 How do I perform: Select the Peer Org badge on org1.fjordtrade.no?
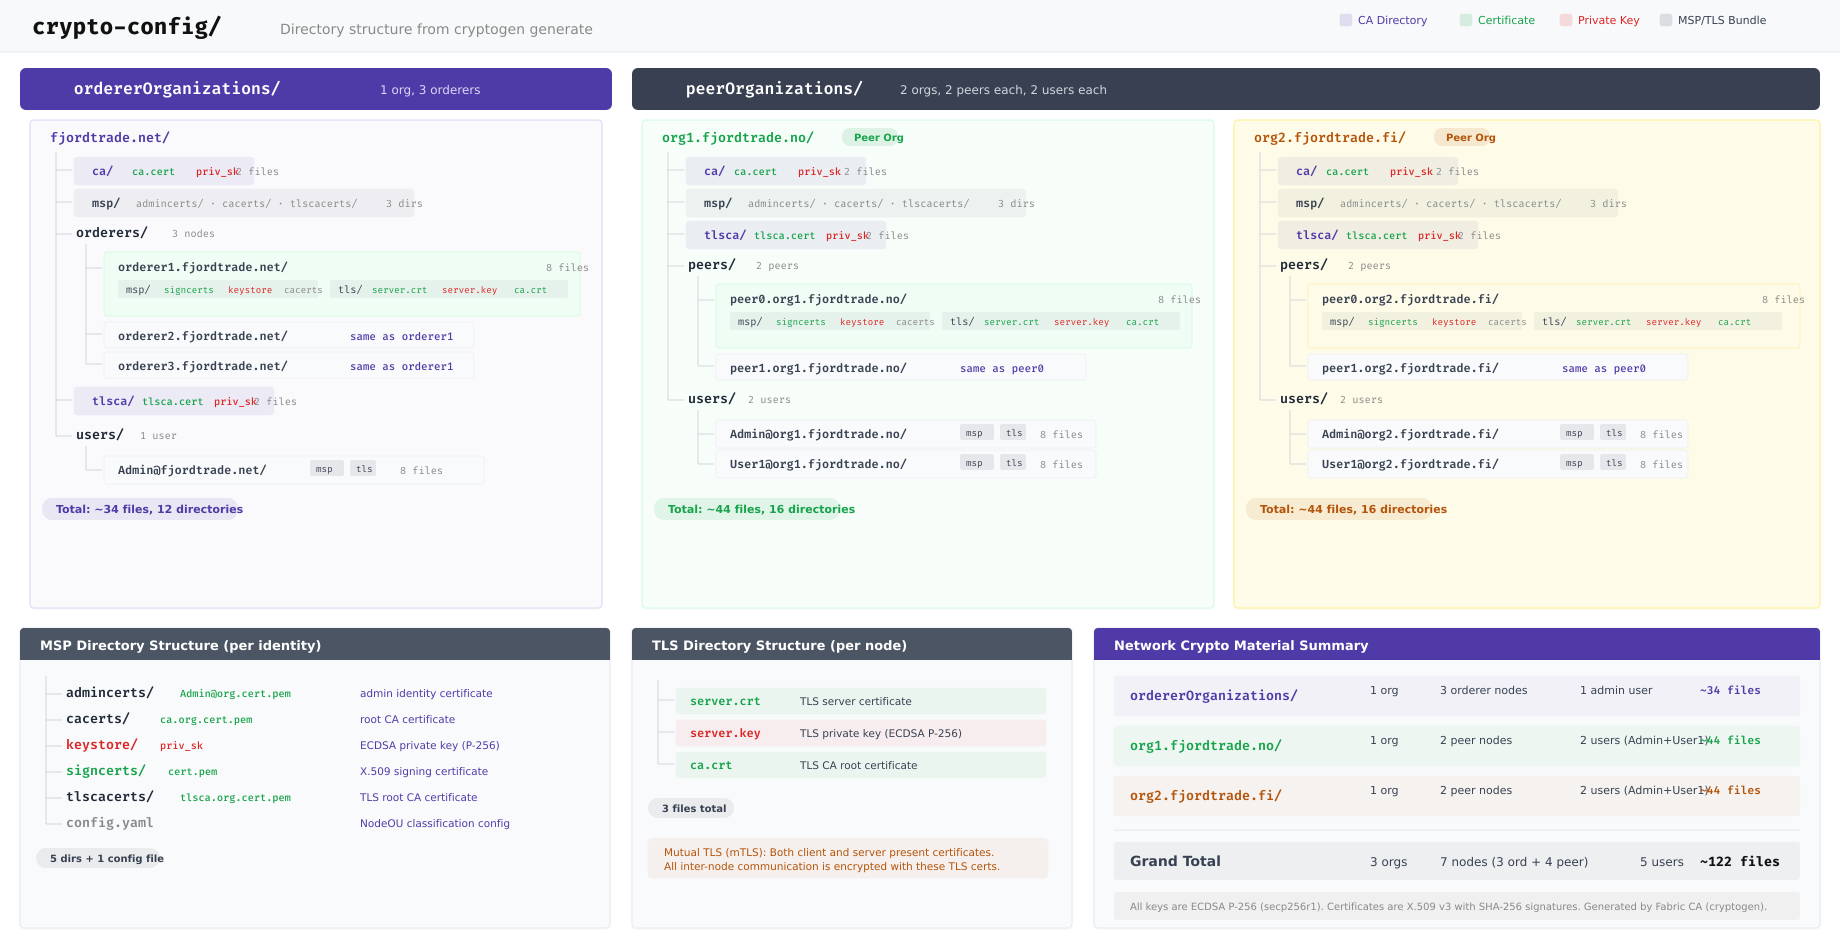point(874,137)
